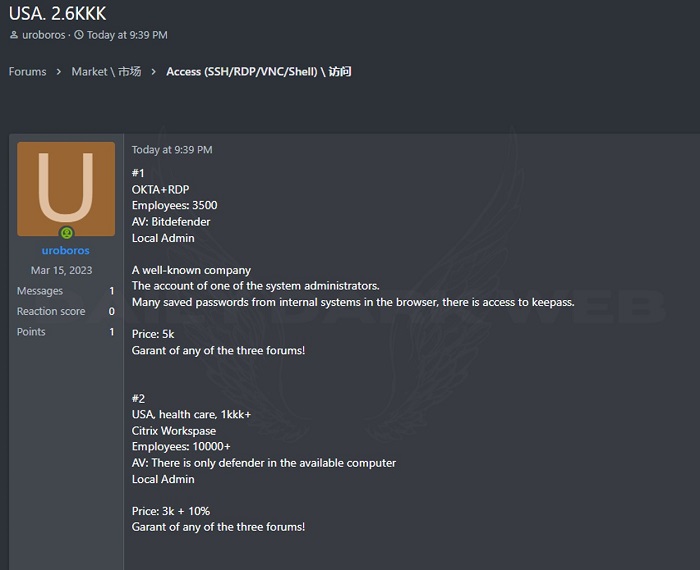Click the post timestamp above #1
Image resolution: width=700 pixels, height=570 pixels.
point(172,150)
